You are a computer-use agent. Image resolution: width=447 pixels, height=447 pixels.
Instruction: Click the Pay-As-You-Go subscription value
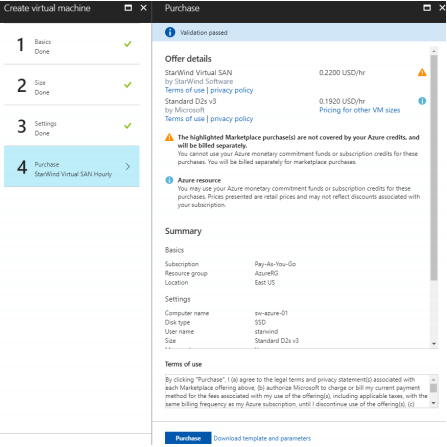275,264
